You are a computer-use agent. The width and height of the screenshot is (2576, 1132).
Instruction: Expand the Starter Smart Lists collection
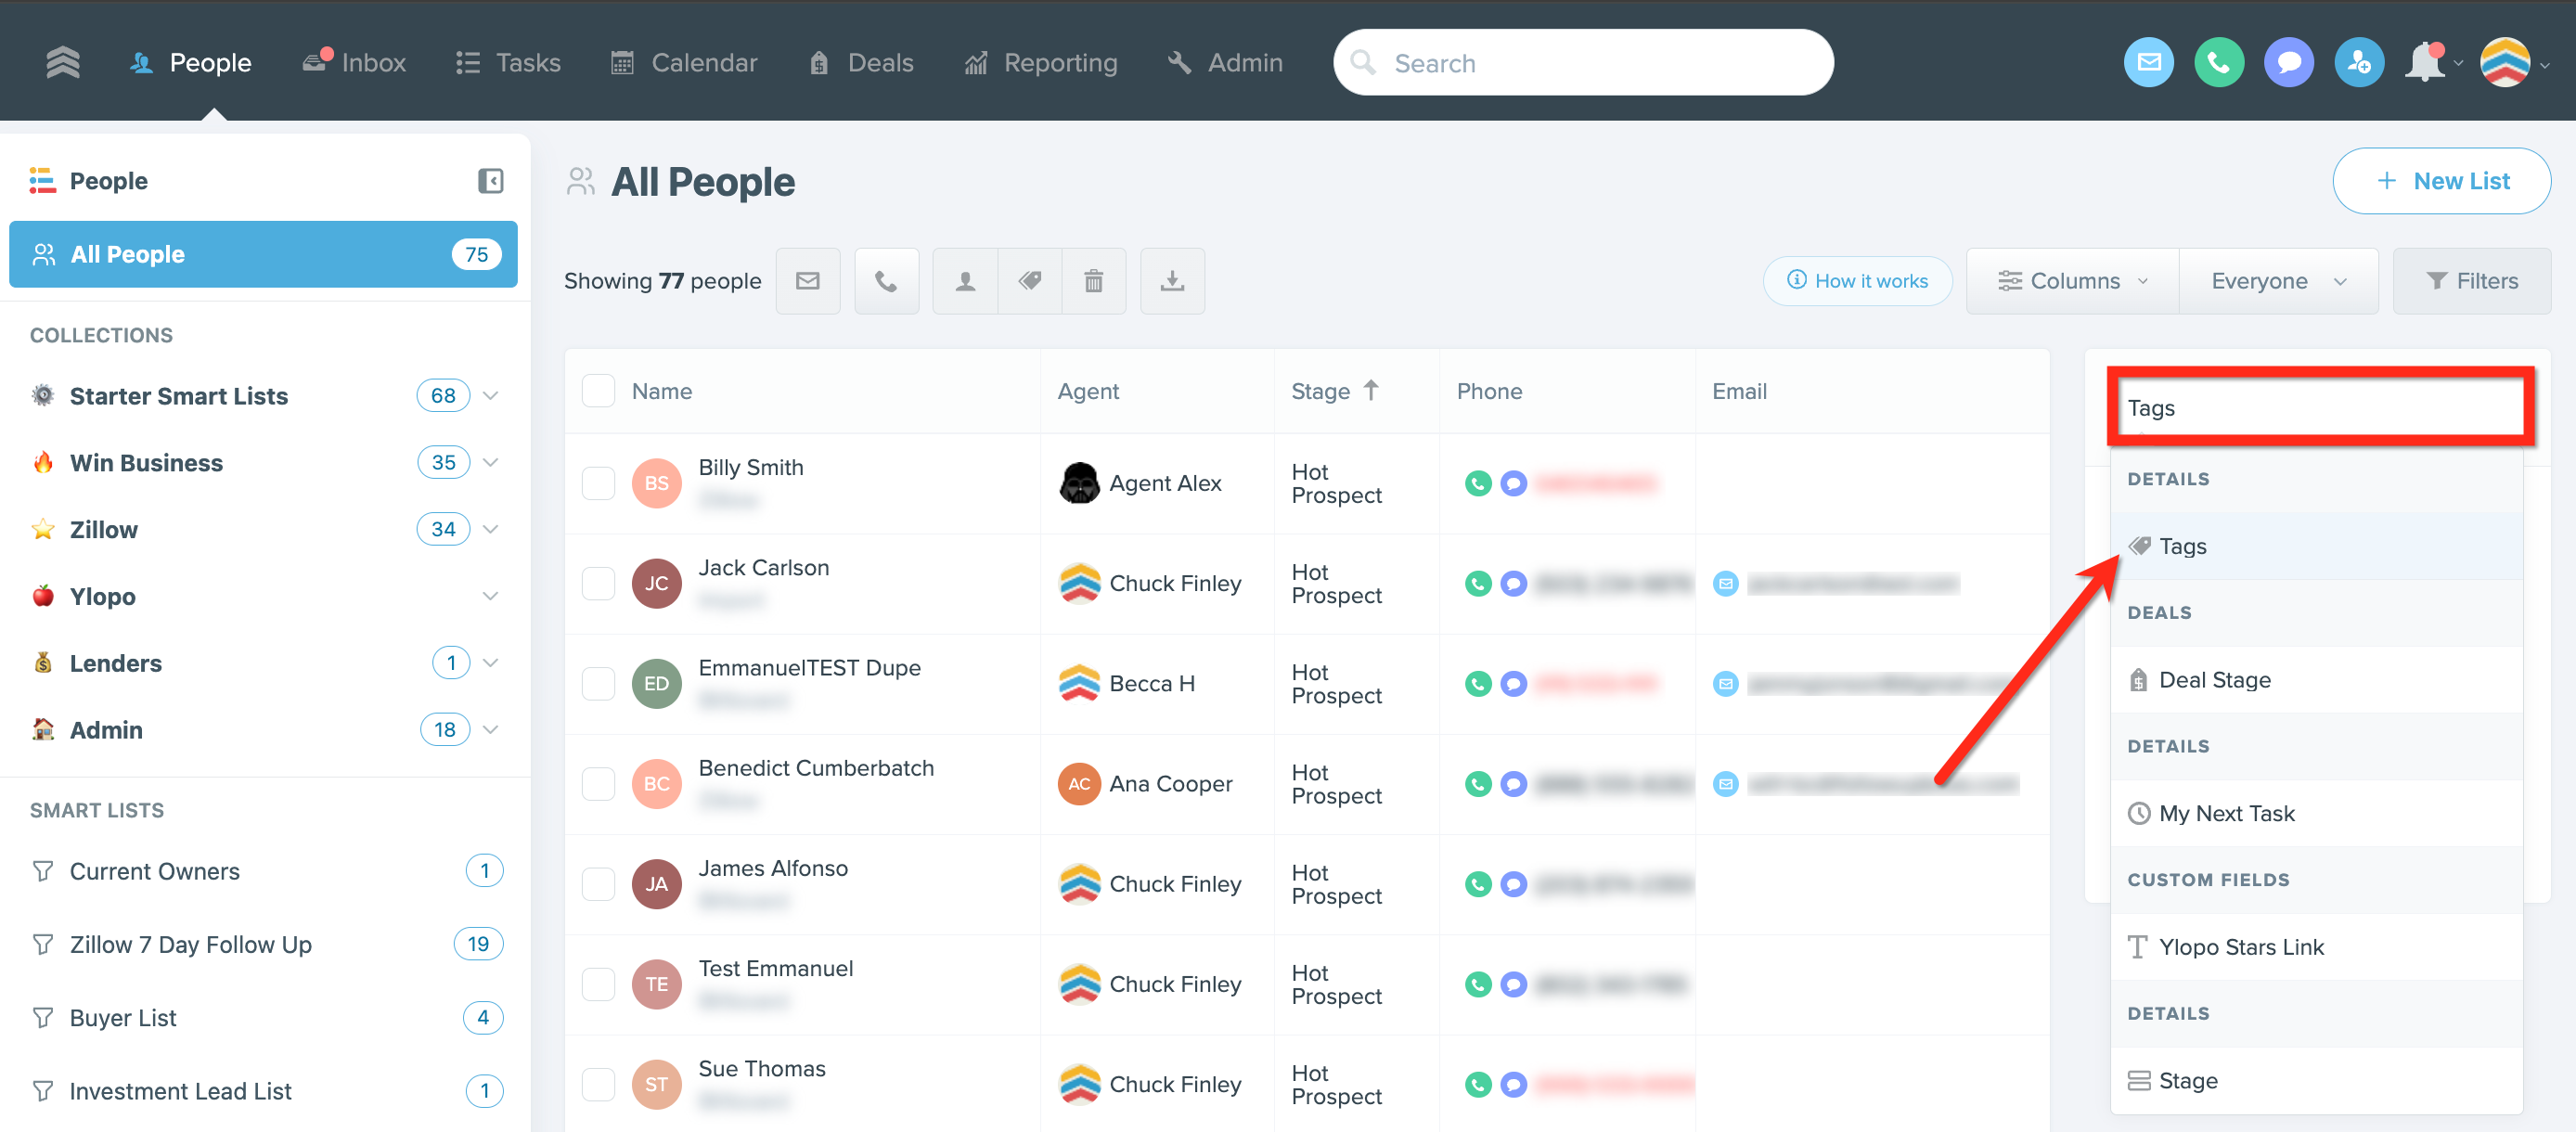pyautogui.click(x=490, y=396)
